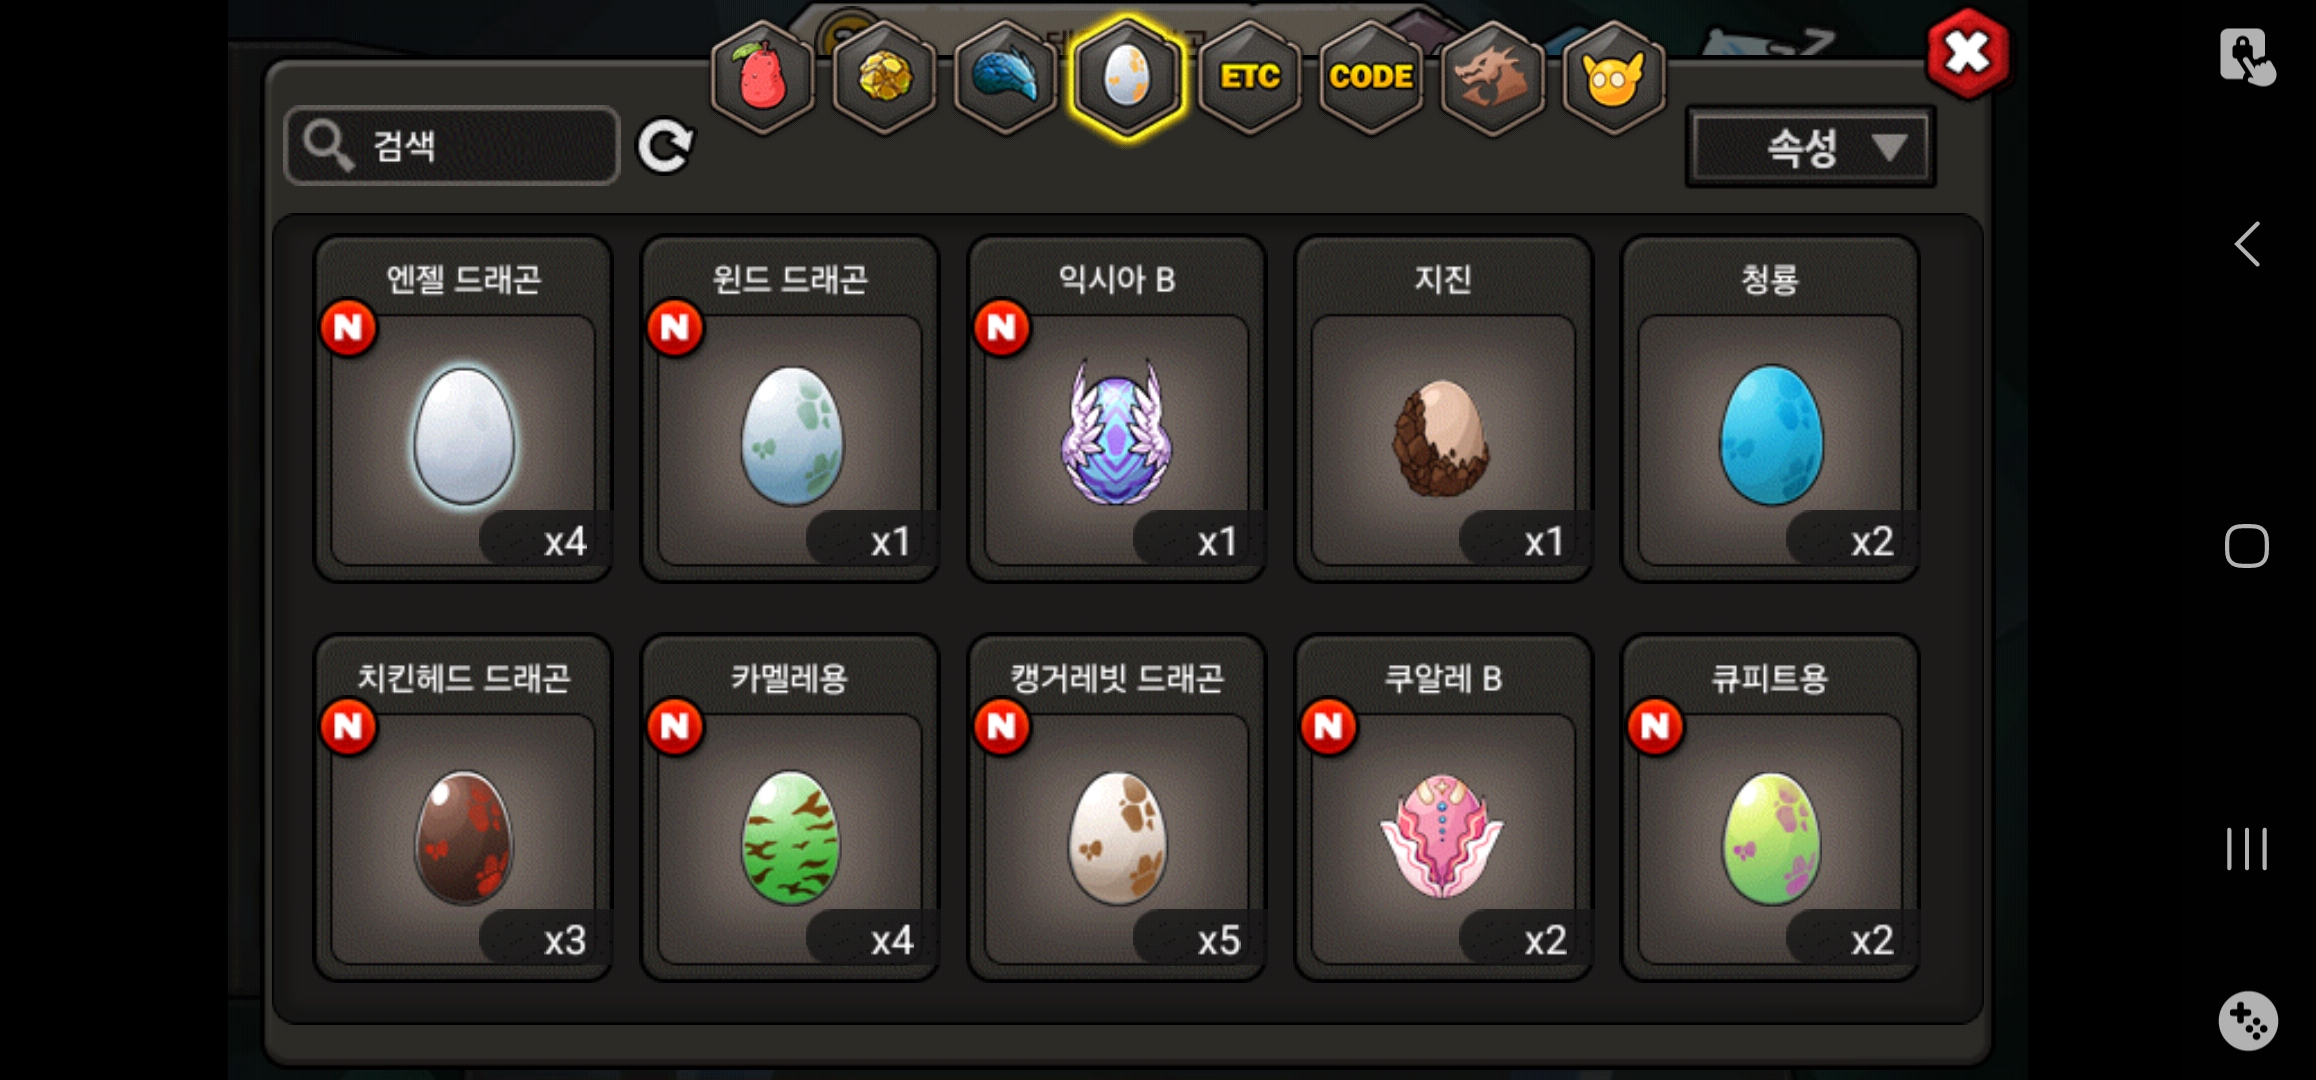Switch to the CODE tab
The height and width of the screenshot is (1080, 2316).
click(x=1371, y=77)
